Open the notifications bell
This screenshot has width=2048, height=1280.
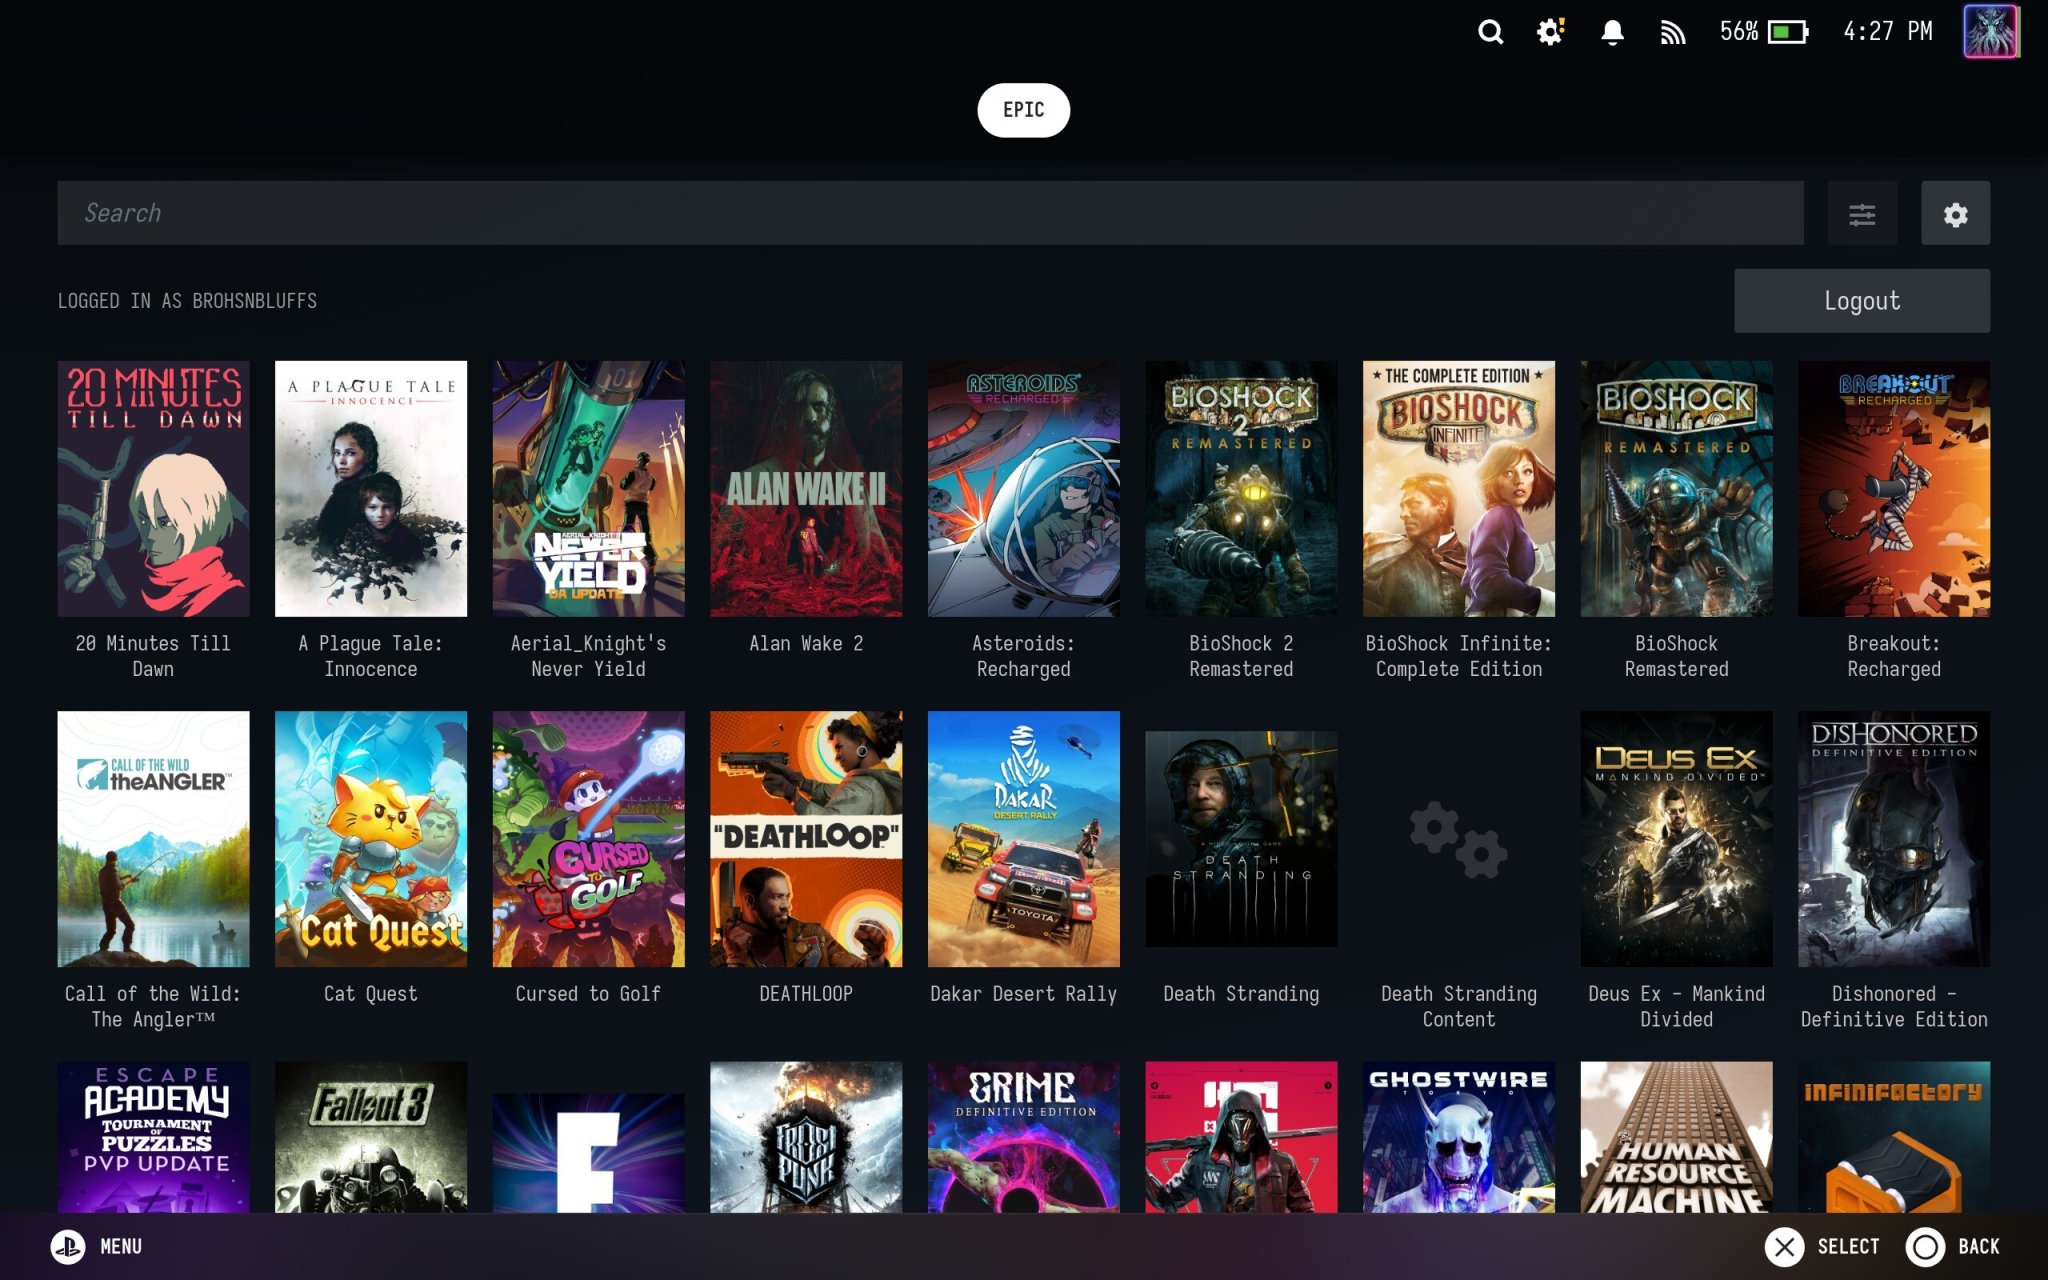(x=1612, y=32)
